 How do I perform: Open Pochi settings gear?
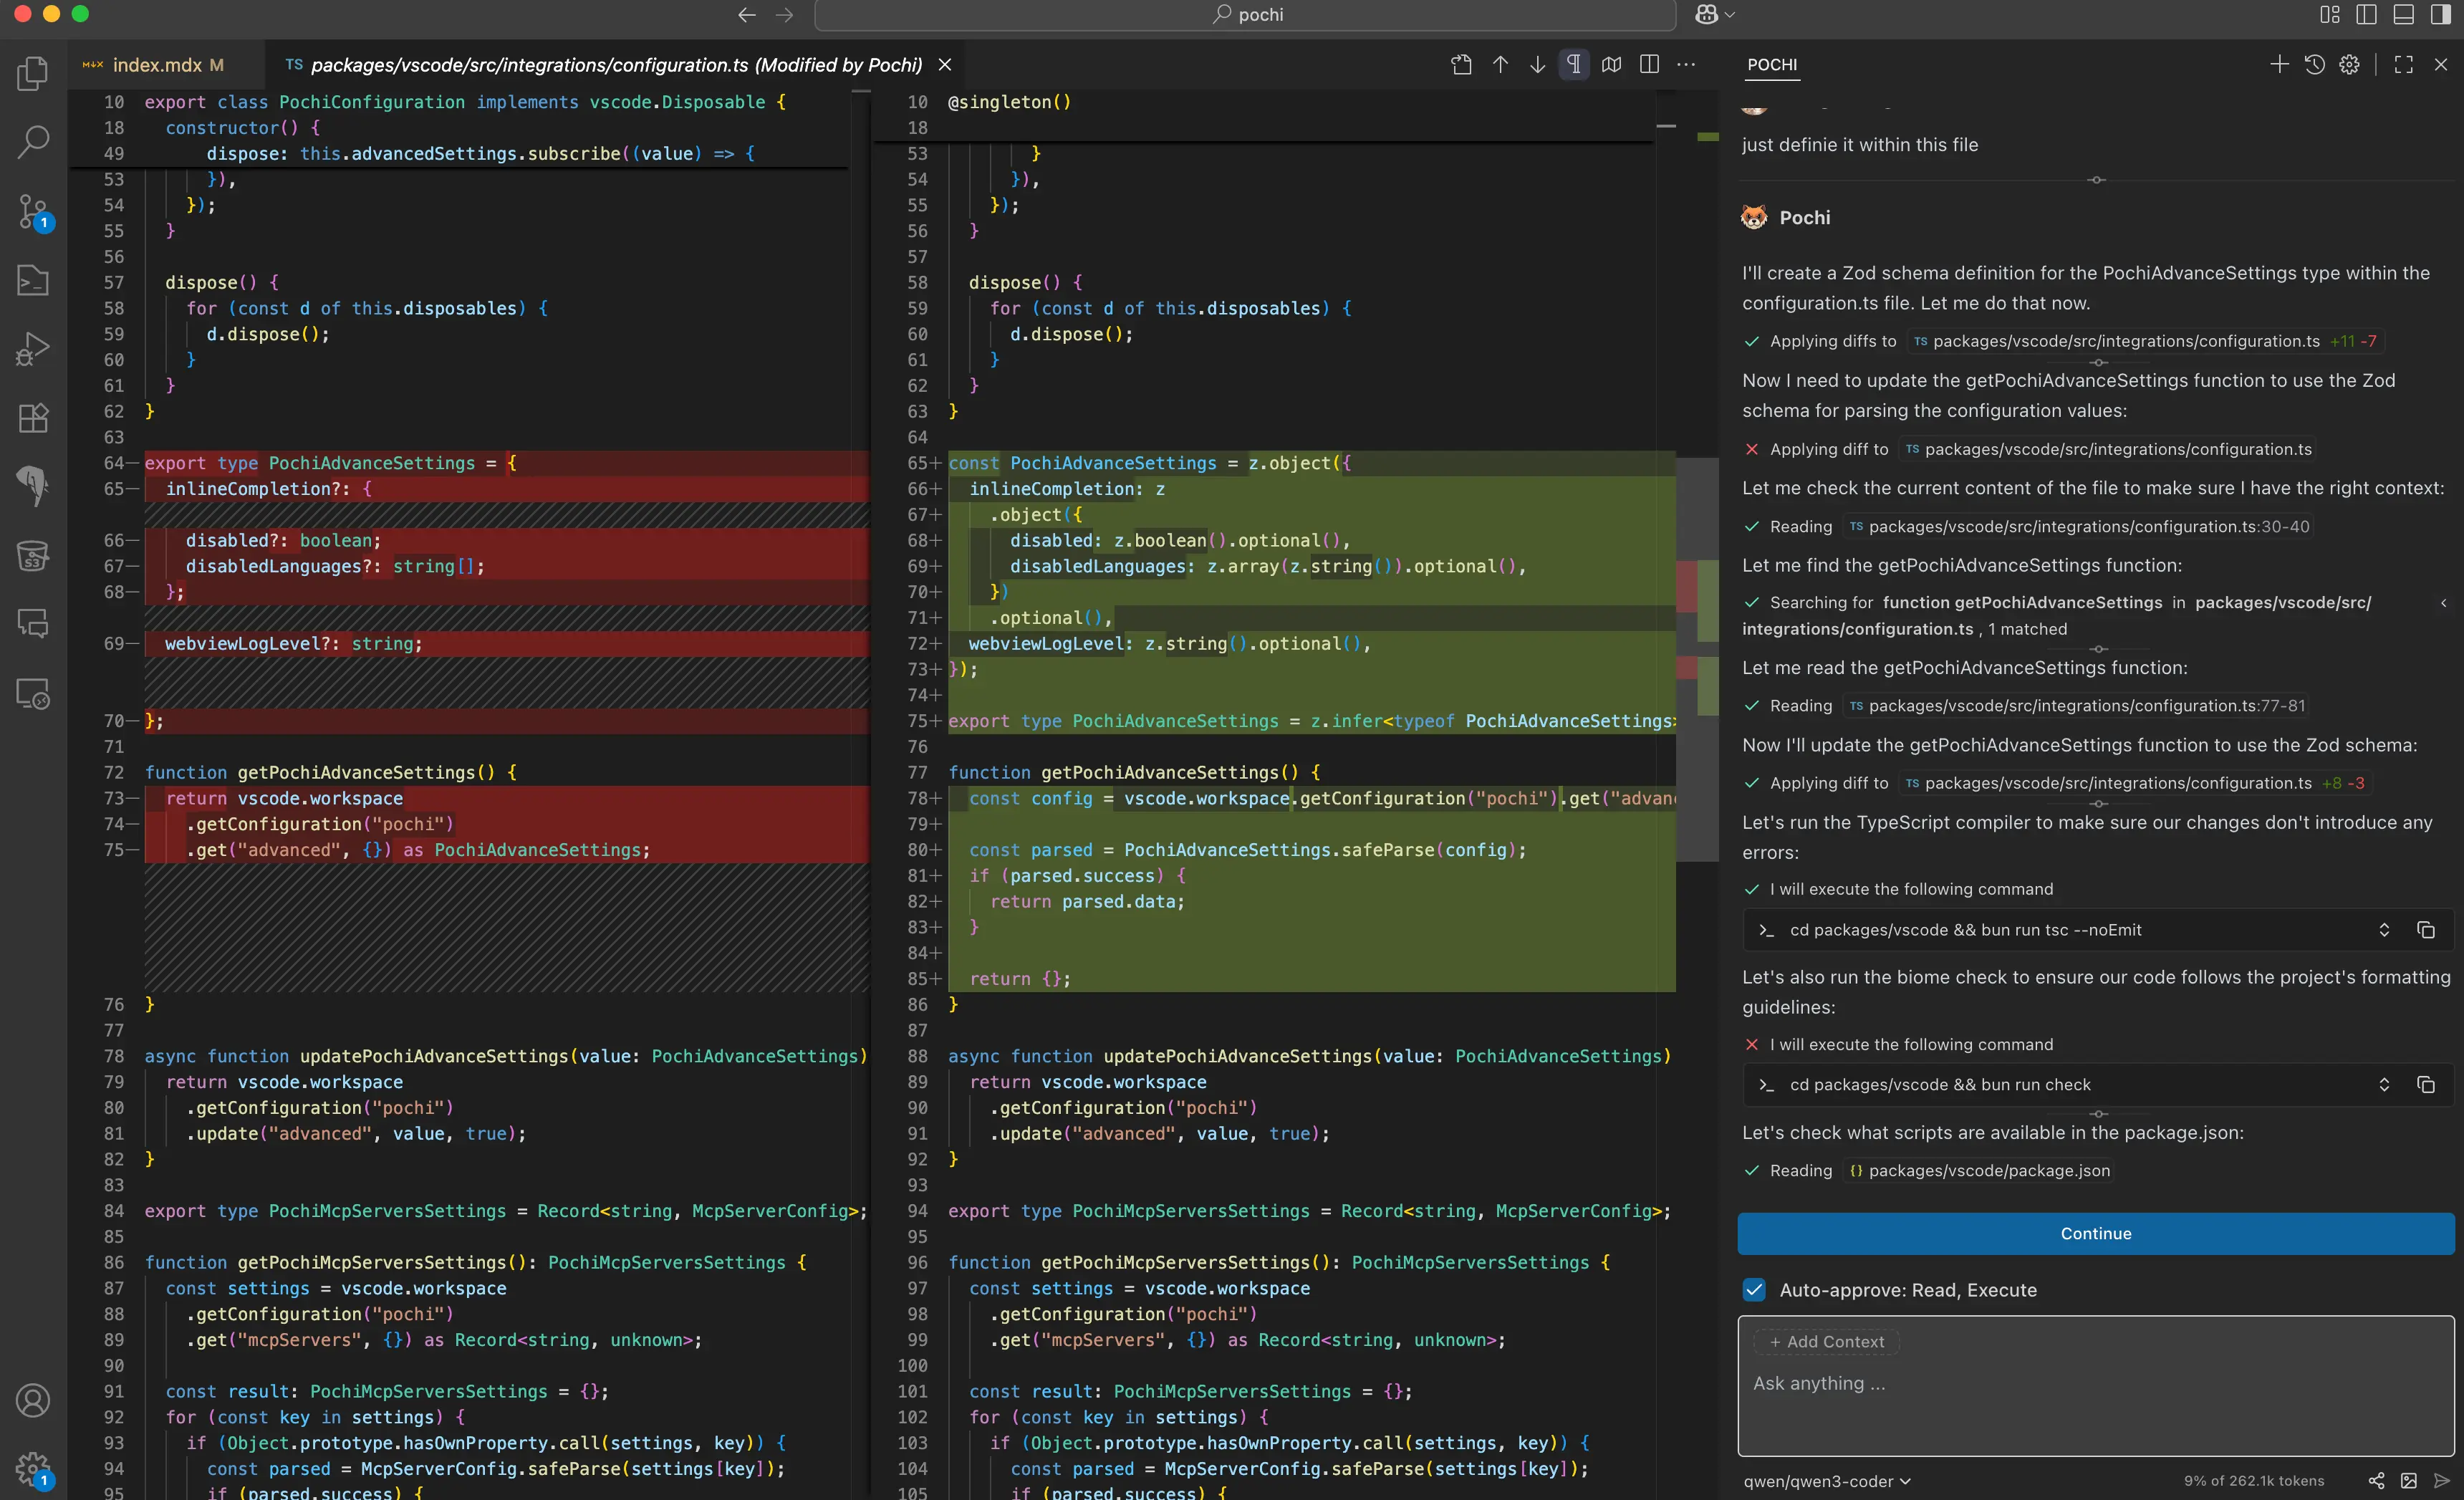[2349, 65]
